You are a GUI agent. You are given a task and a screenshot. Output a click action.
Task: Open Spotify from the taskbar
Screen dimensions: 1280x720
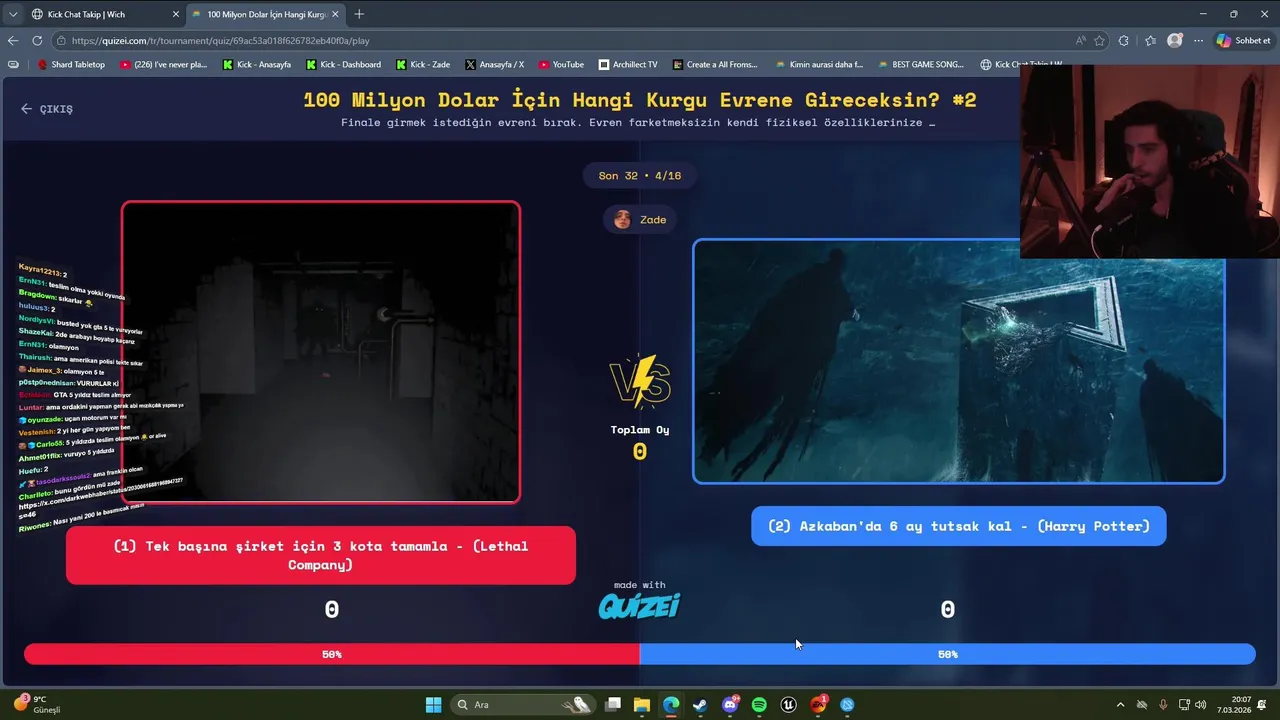coord(759,705)
